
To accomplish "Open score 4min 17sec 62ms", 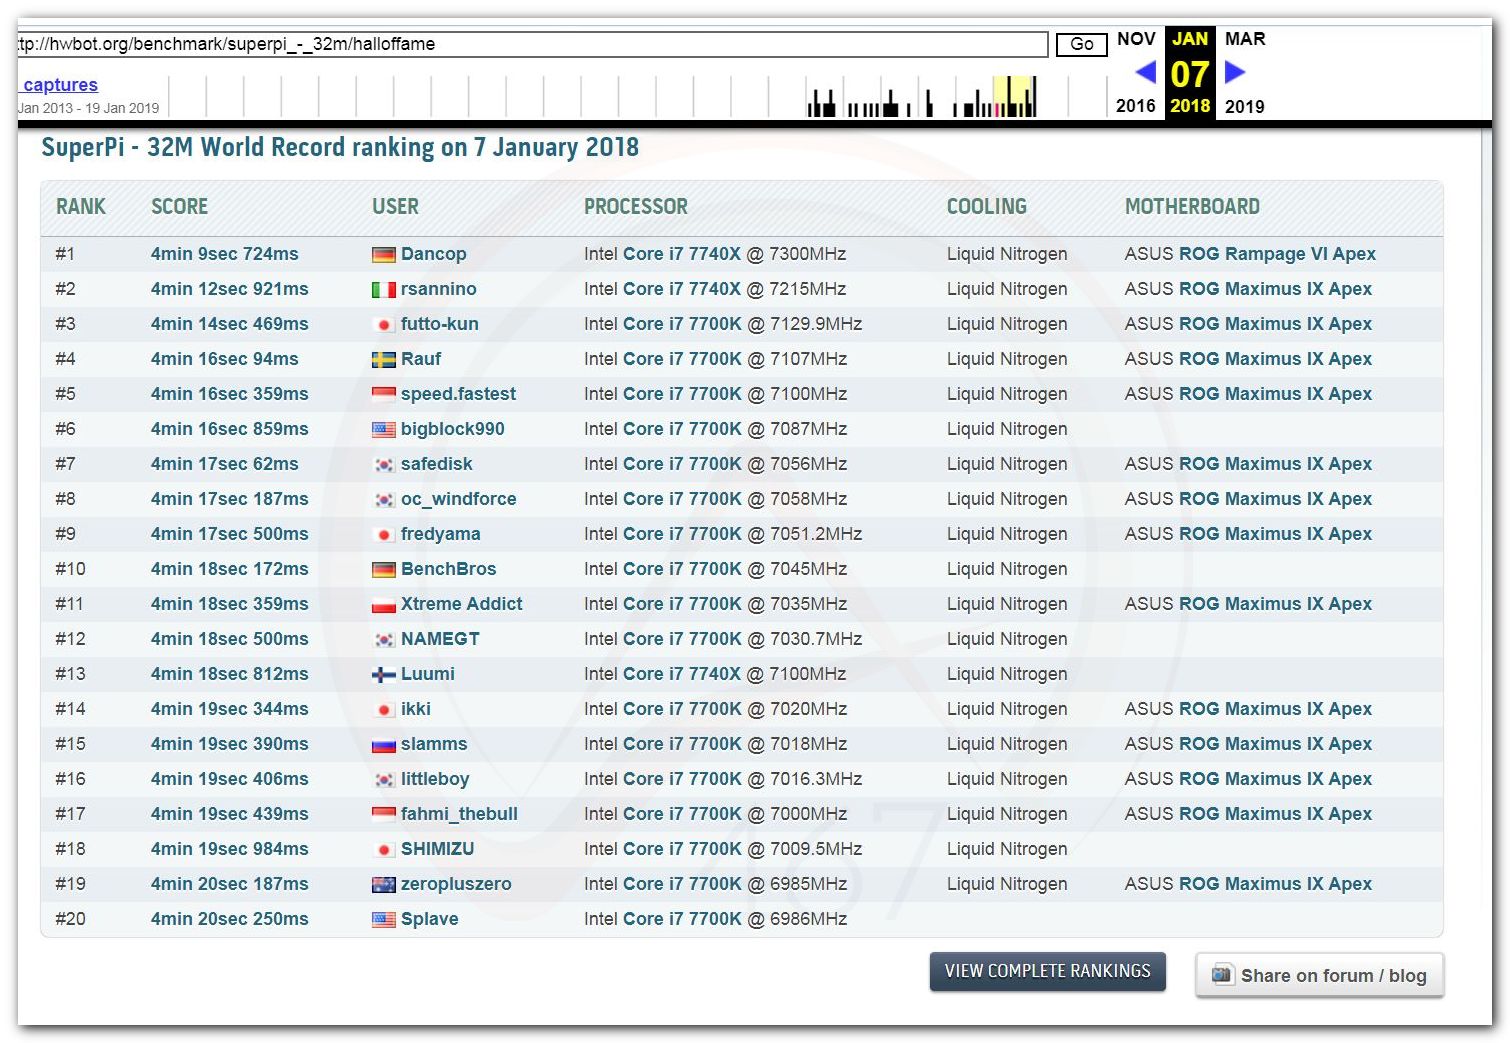I will click(224, 464).
